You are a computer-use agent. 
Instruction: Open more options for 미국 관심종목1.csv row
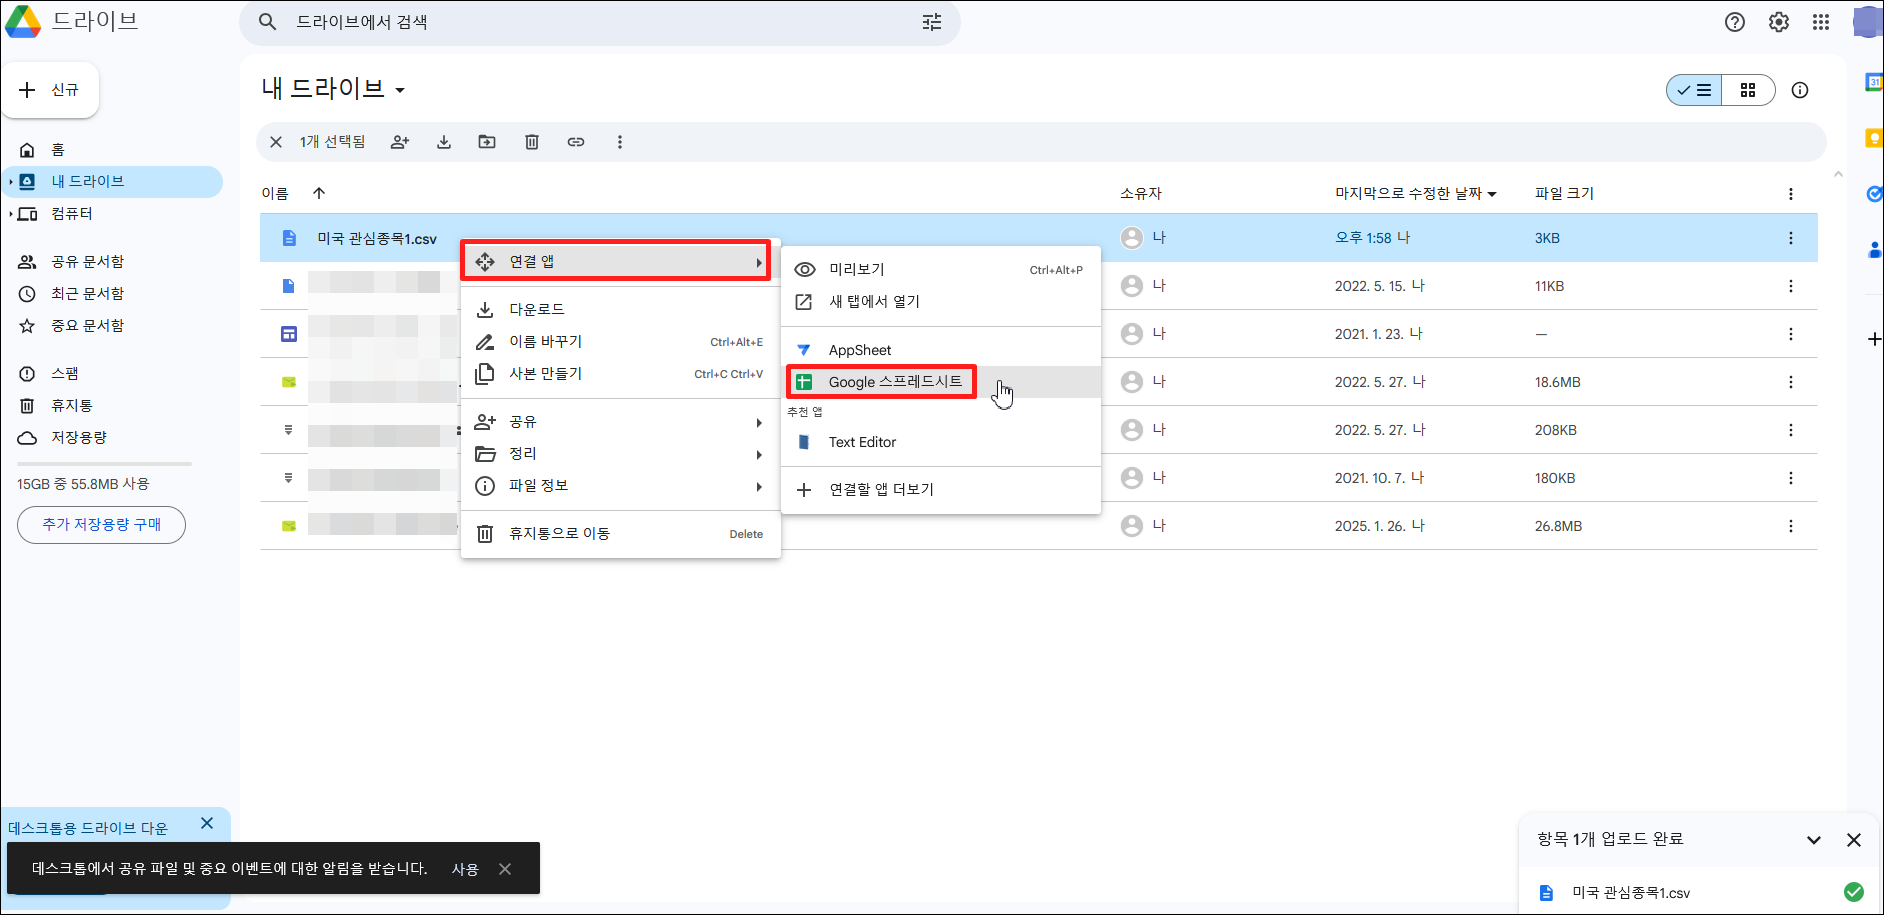click(x=1790, y=238)
